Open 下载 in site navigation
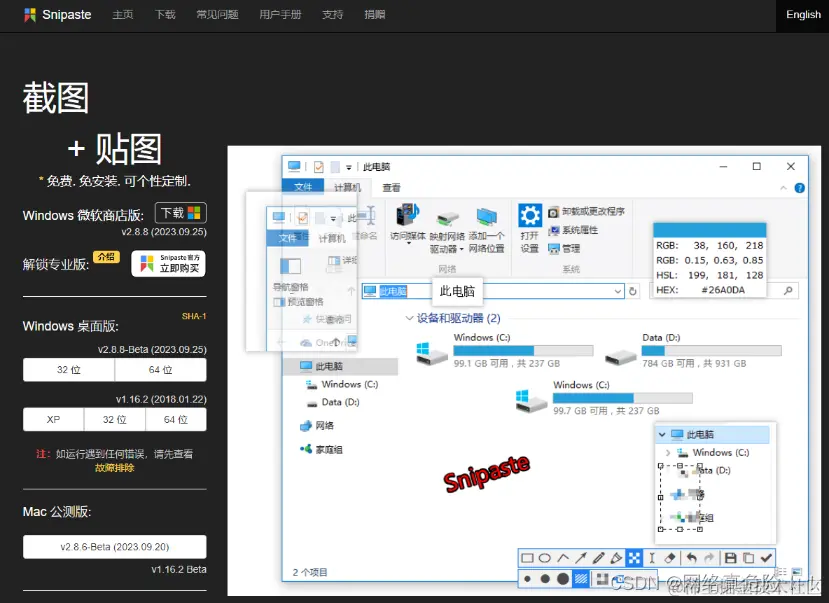829x603 pixels. (x=165, y=15)
